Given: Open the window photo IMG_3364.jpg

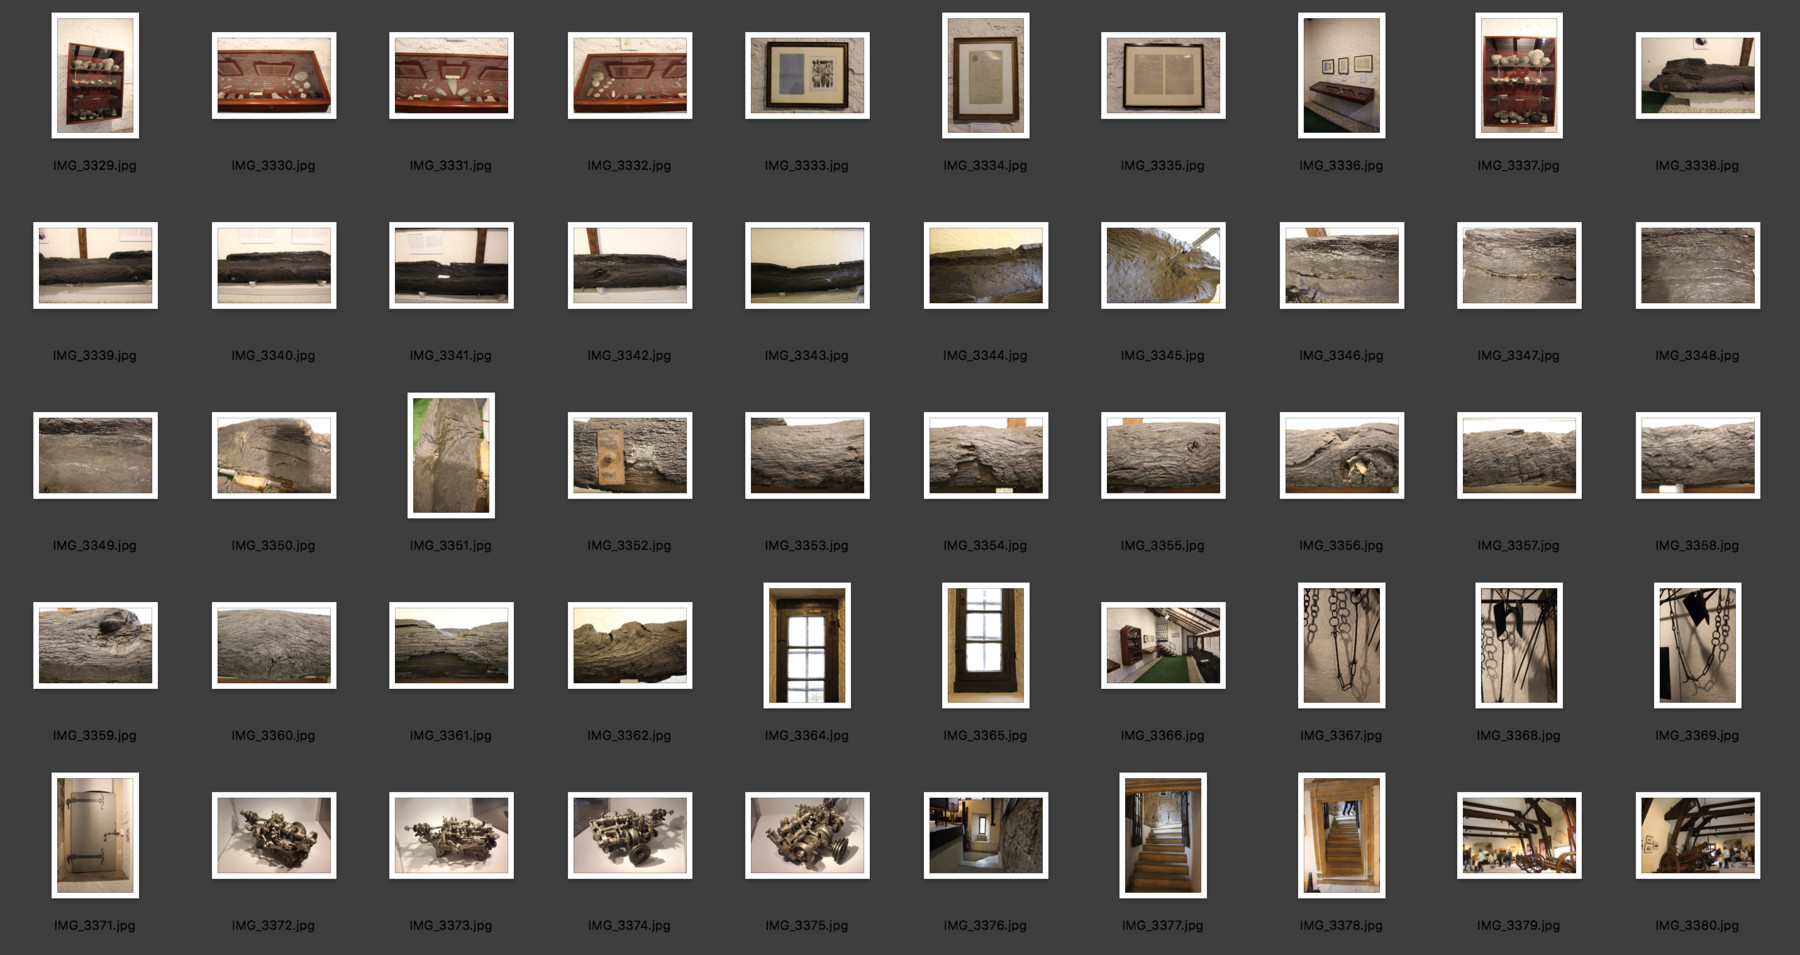Looking at the screenshot, I should 807,645.
